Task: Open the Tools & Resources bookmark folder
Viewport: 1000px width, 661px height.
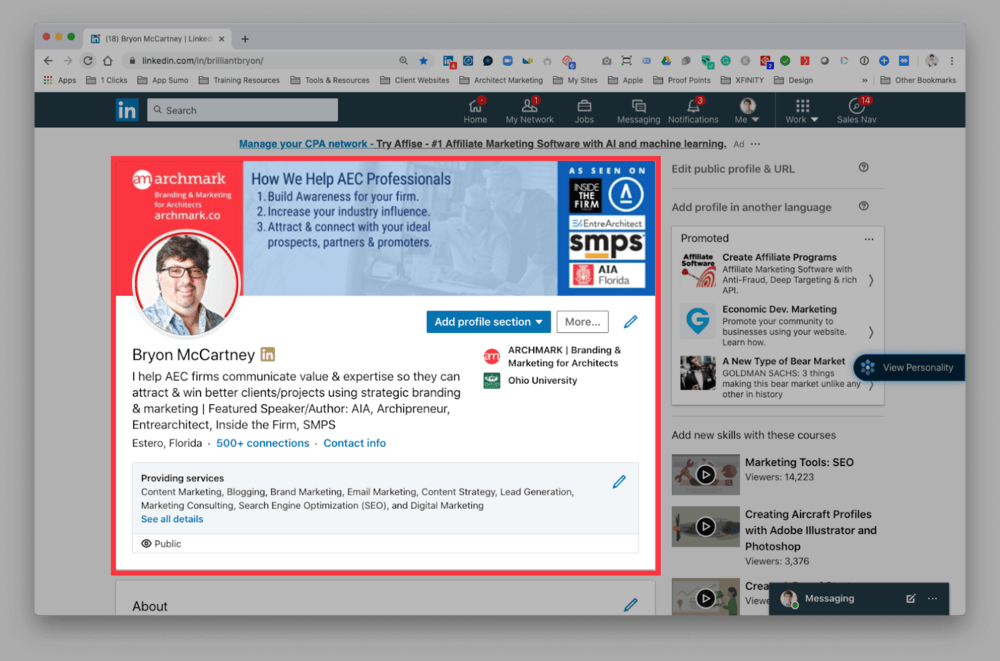Action: pos(330,80)
